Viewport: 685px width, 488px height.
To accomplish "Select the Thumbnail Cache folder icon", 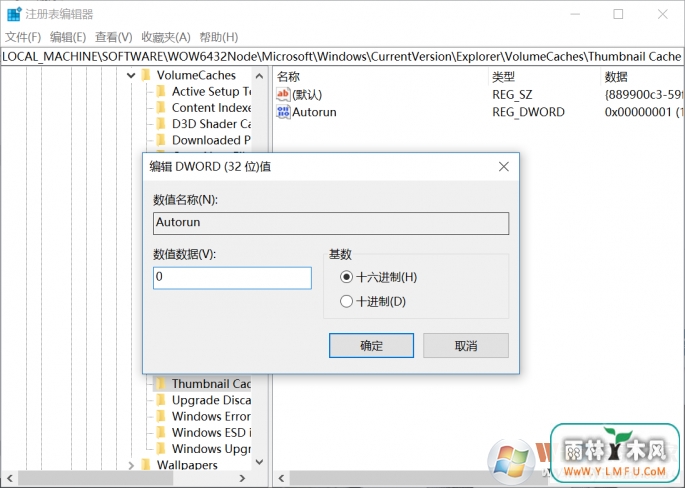I will pos(161,384).
